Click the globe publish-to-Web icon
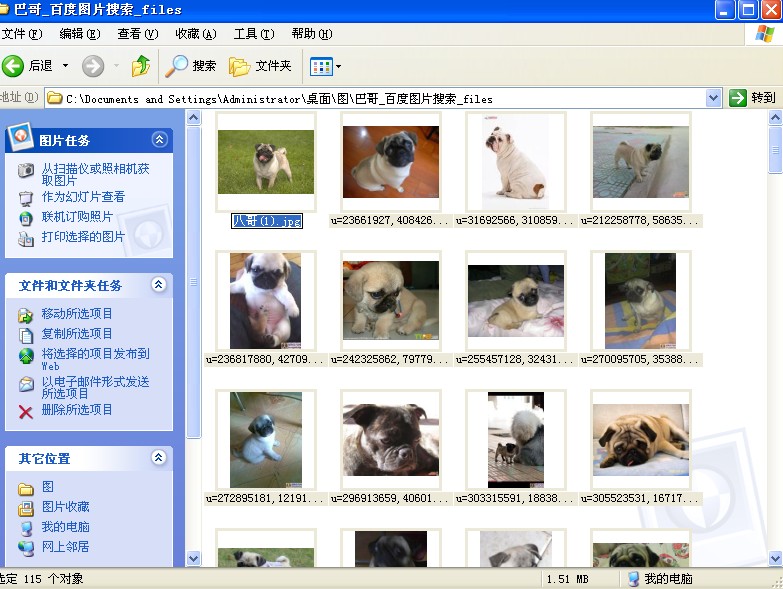This screenshot has width=783, height=589. pyautogui.click(x=25, y=356)
